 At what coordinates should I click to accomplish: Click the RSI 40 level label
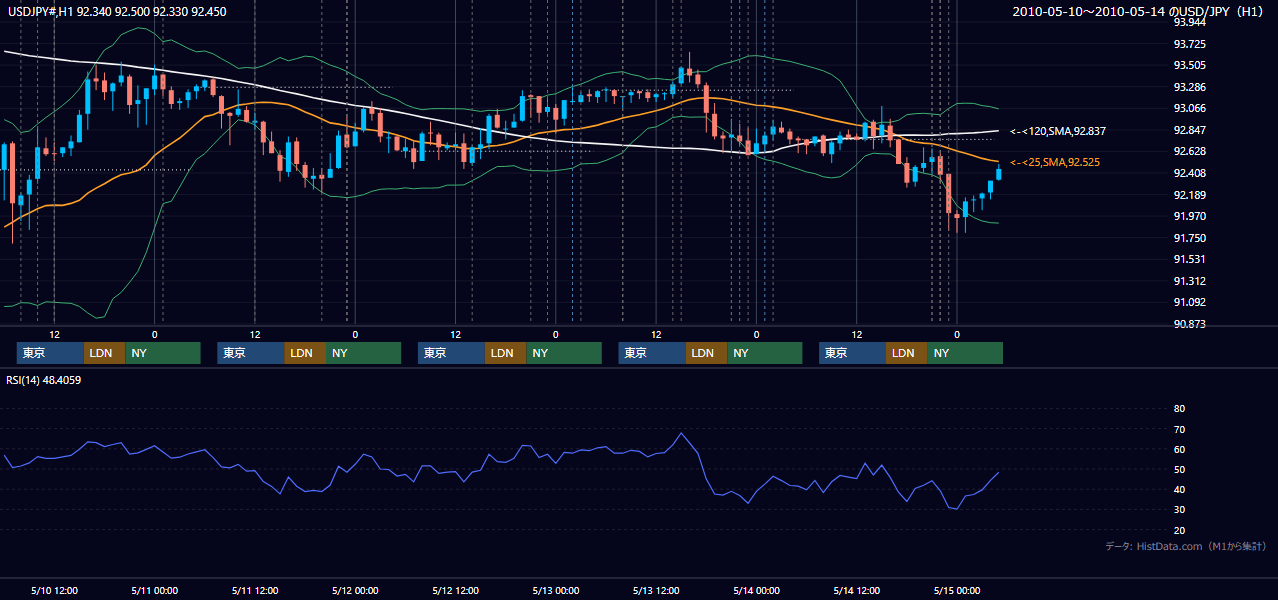(x=1179, y=489)
